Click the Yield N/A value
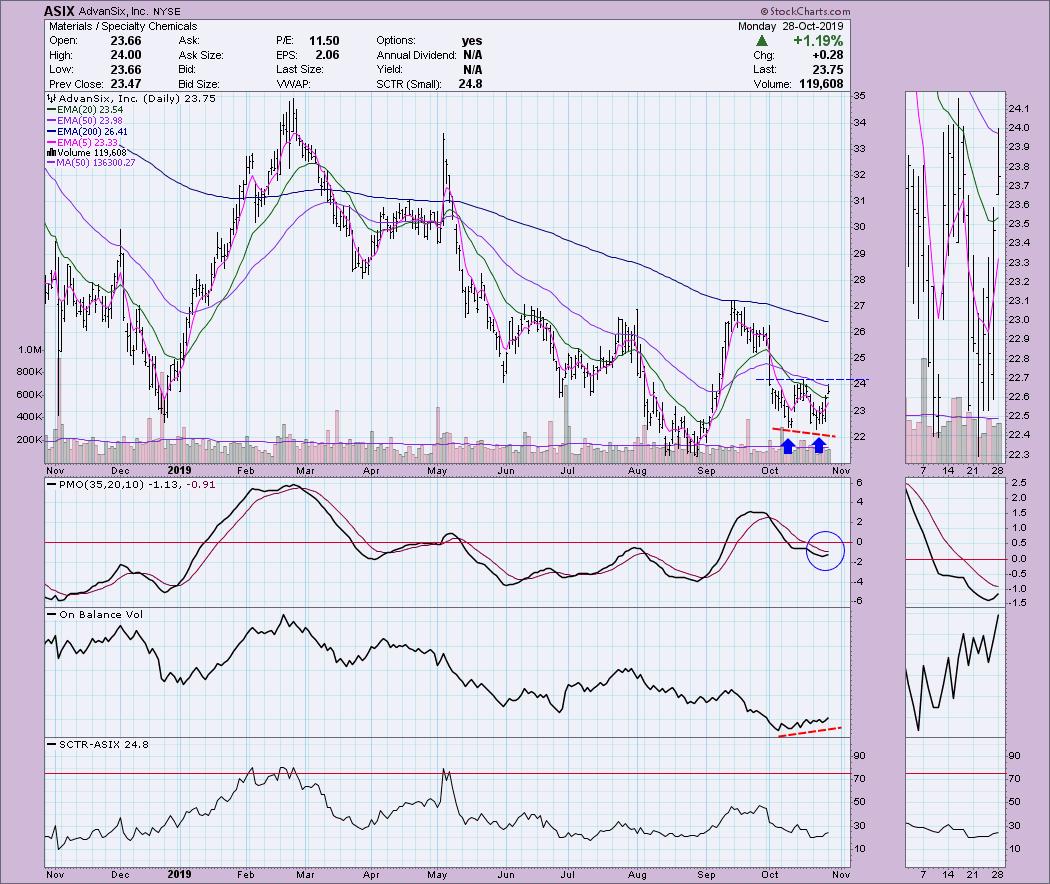The image size is (1050, 884). pyautogui.click(x=472, y=70)
